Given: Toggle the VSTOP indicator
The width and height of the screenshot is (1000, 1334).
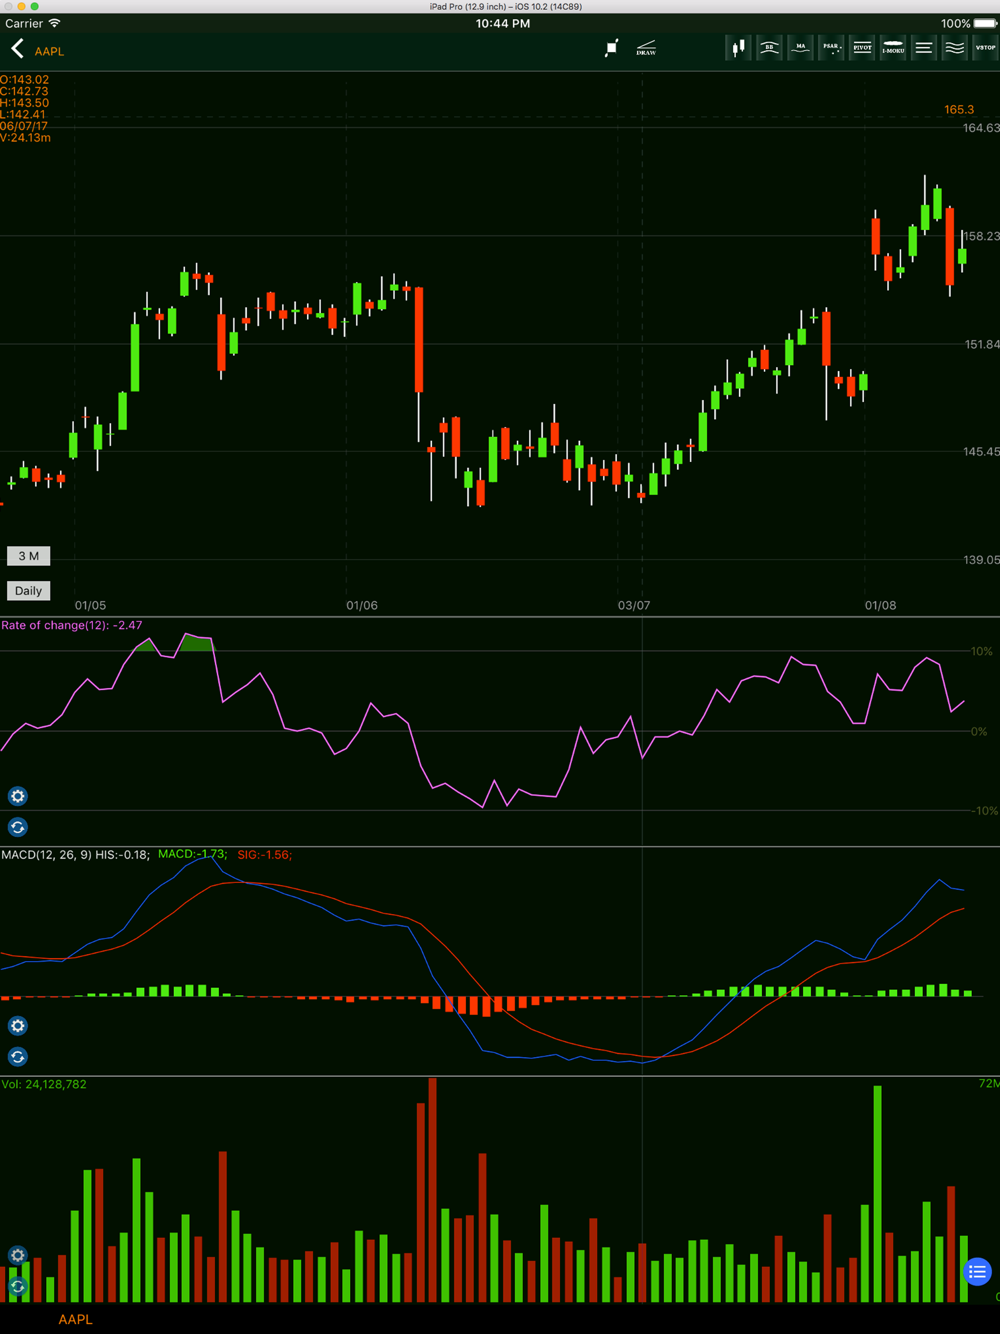Looking at the screenshot, I should click(985, 47).
